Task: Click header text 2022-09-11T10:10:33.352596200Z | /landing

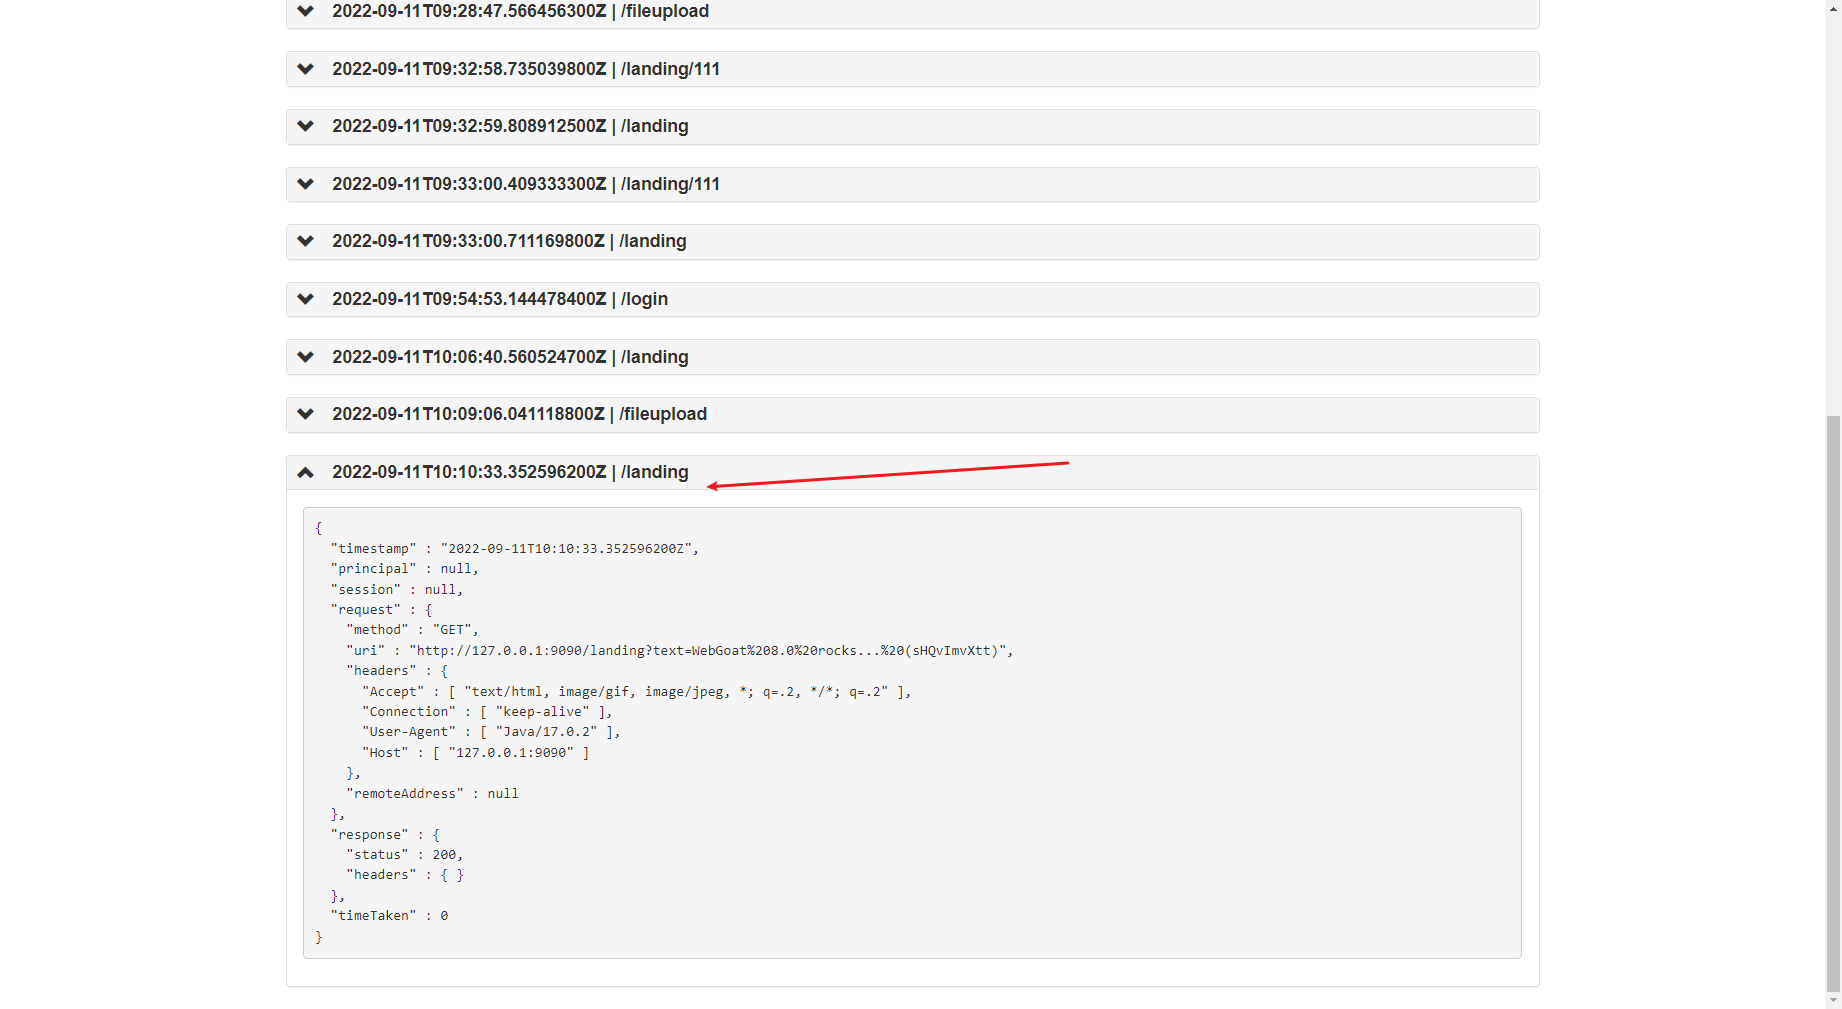Action: (510, 472)
